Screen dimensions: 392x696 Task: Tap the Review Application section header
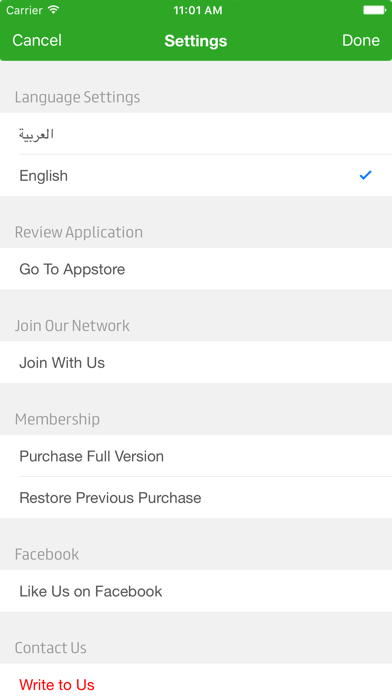point(79,232)
